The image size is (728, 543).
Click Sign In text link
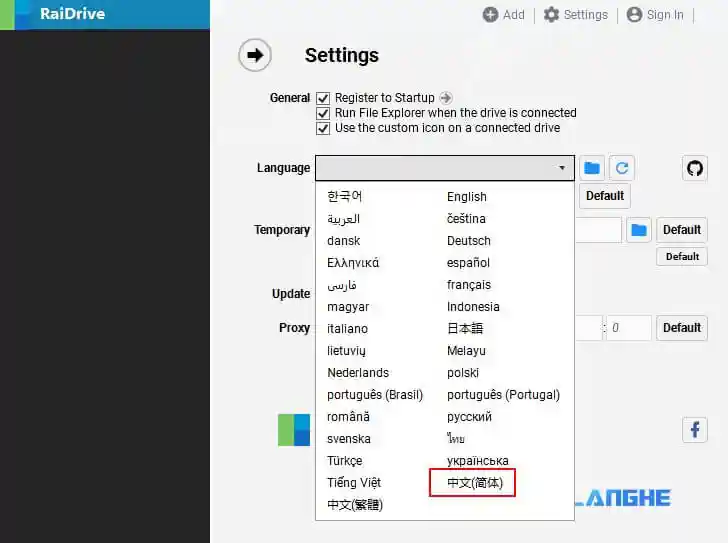click(x=665, y=15)
